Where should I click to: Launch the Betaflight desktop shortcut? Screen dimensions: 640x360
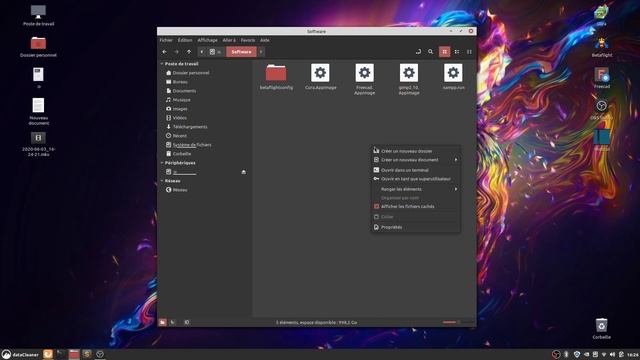(x=602, y=47)
